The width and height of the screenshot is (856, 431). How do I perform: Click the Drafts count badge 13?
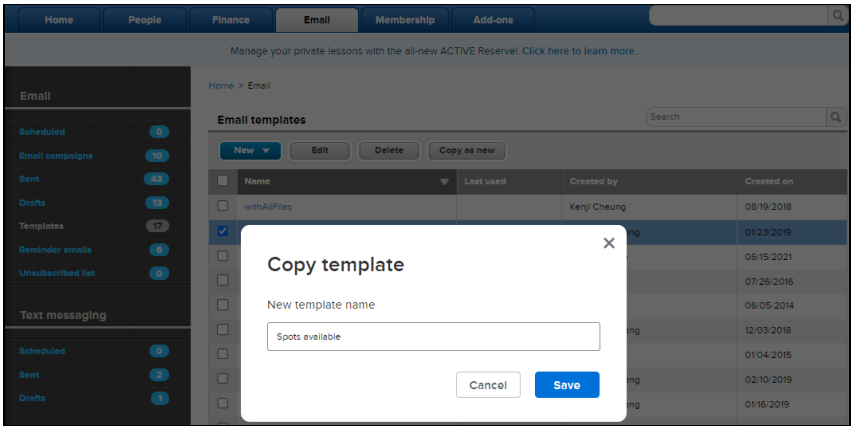tap(157, 203)
